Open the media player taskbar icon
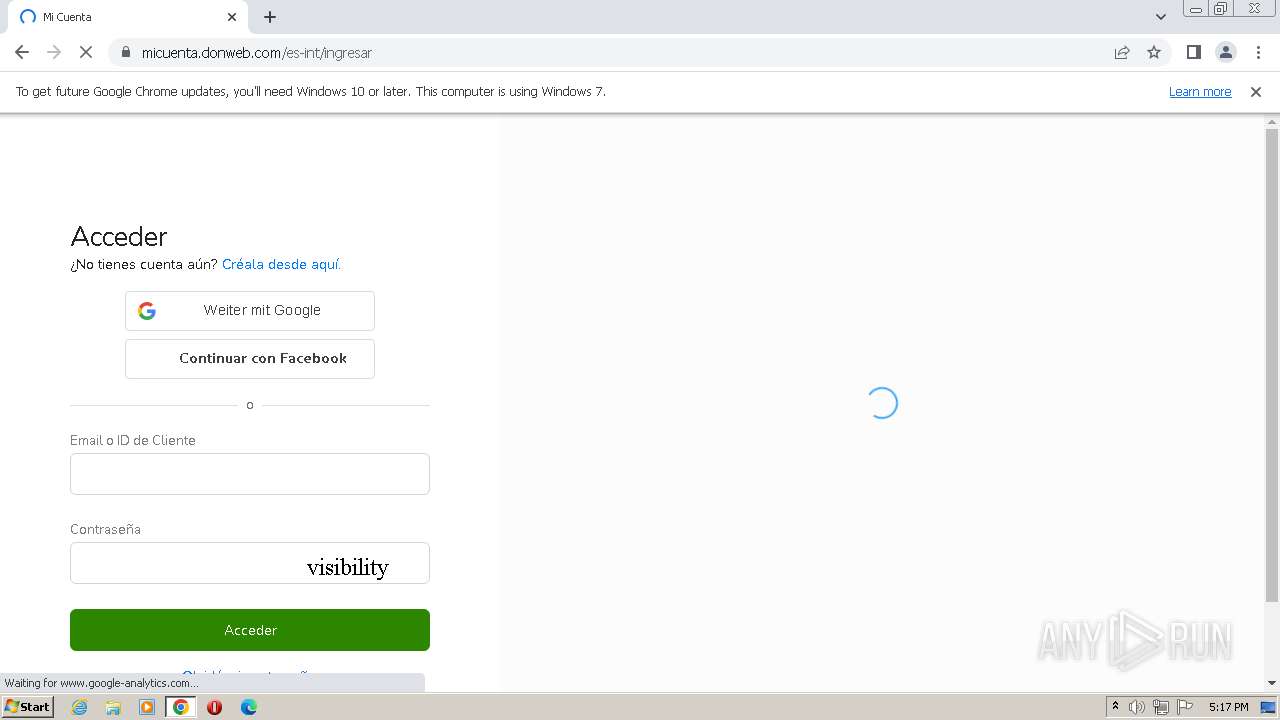This screenshot has width=1280, height=720. (x=147, y=707)
